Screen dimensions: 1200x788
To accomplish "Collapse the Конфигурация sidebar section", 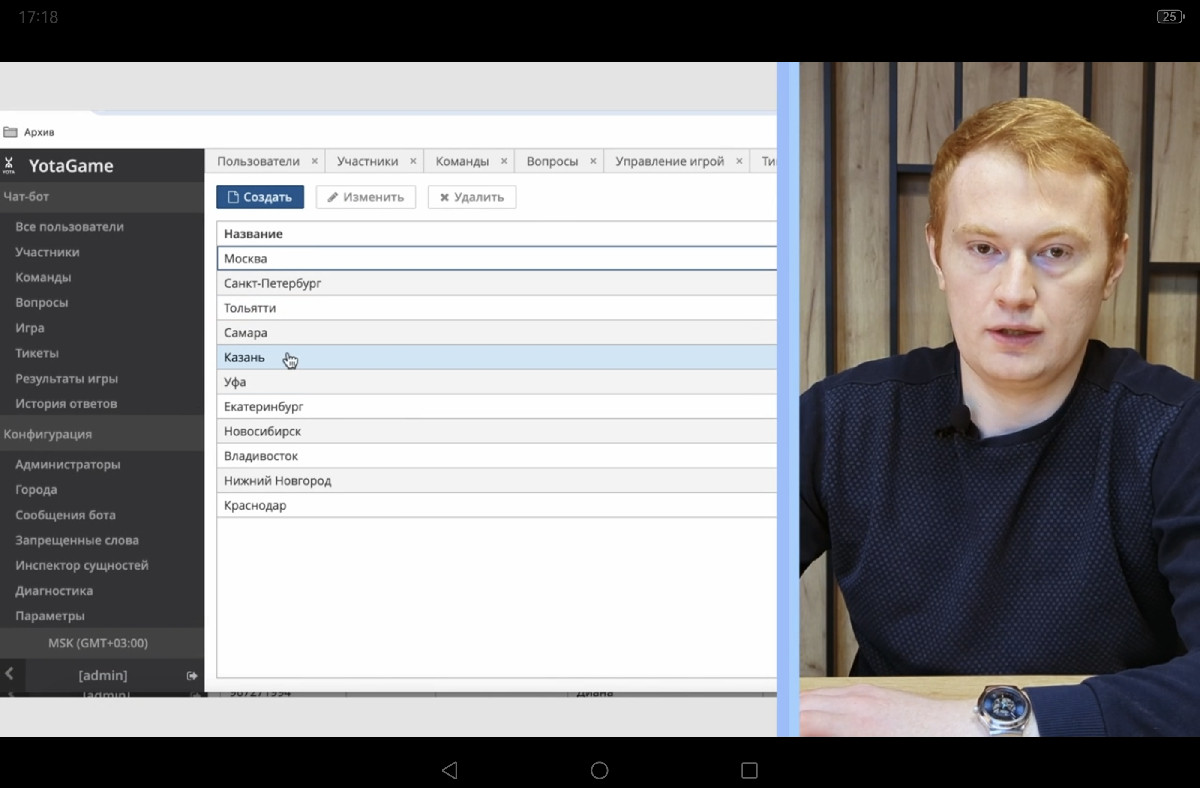I will pyautogui.click(x=102, y=434).
